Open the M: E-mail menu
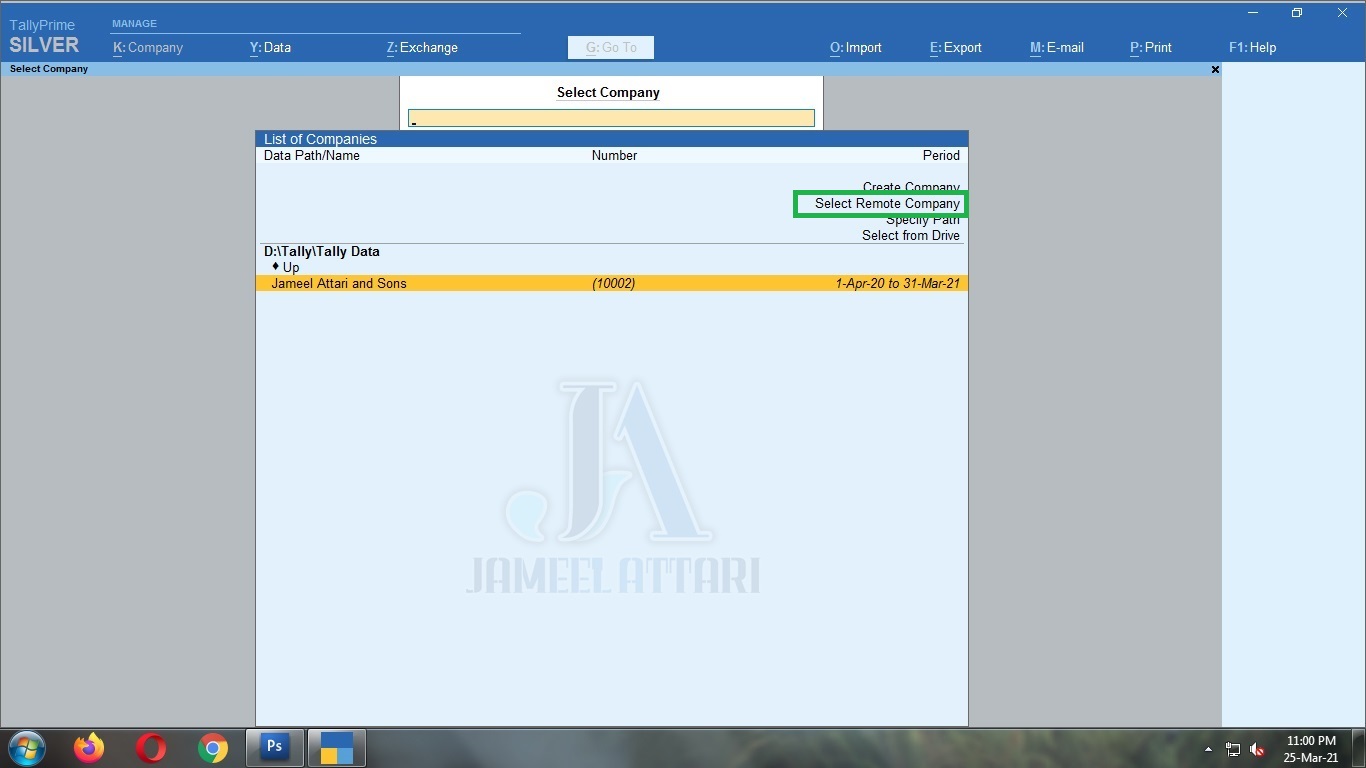 click(x=1057, y=47)
